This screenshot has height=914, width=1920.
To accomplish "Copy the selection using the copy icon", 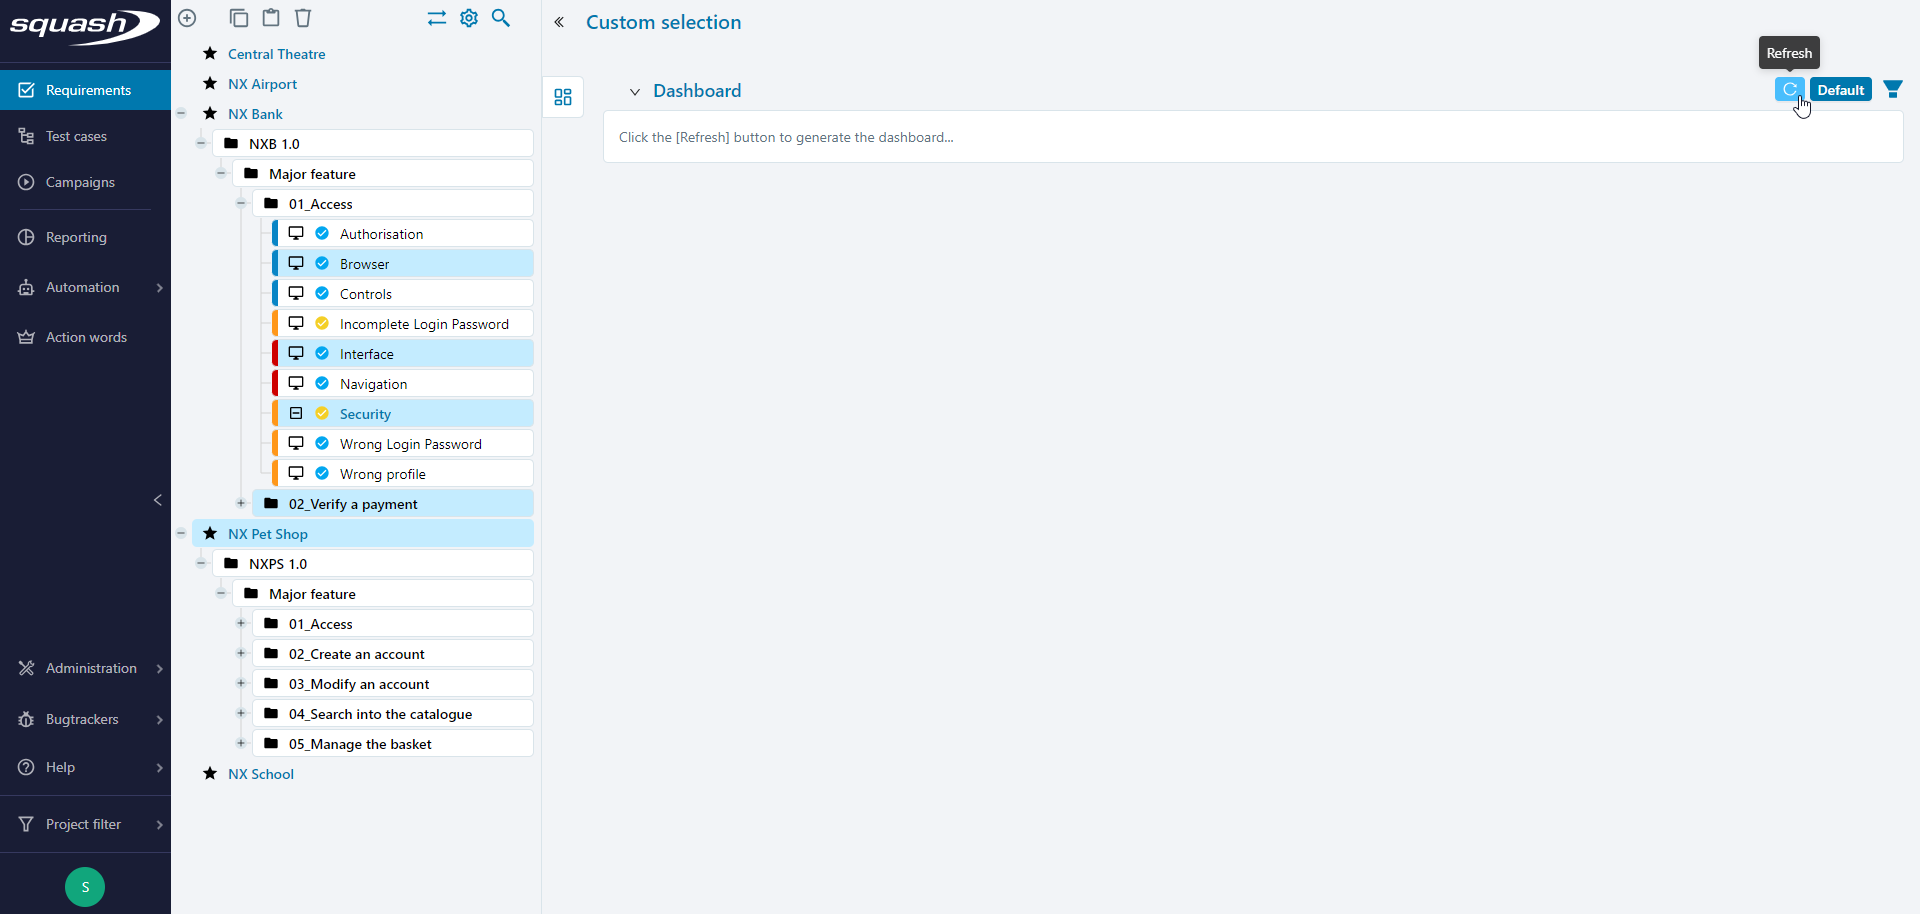I will pos(239,18).
